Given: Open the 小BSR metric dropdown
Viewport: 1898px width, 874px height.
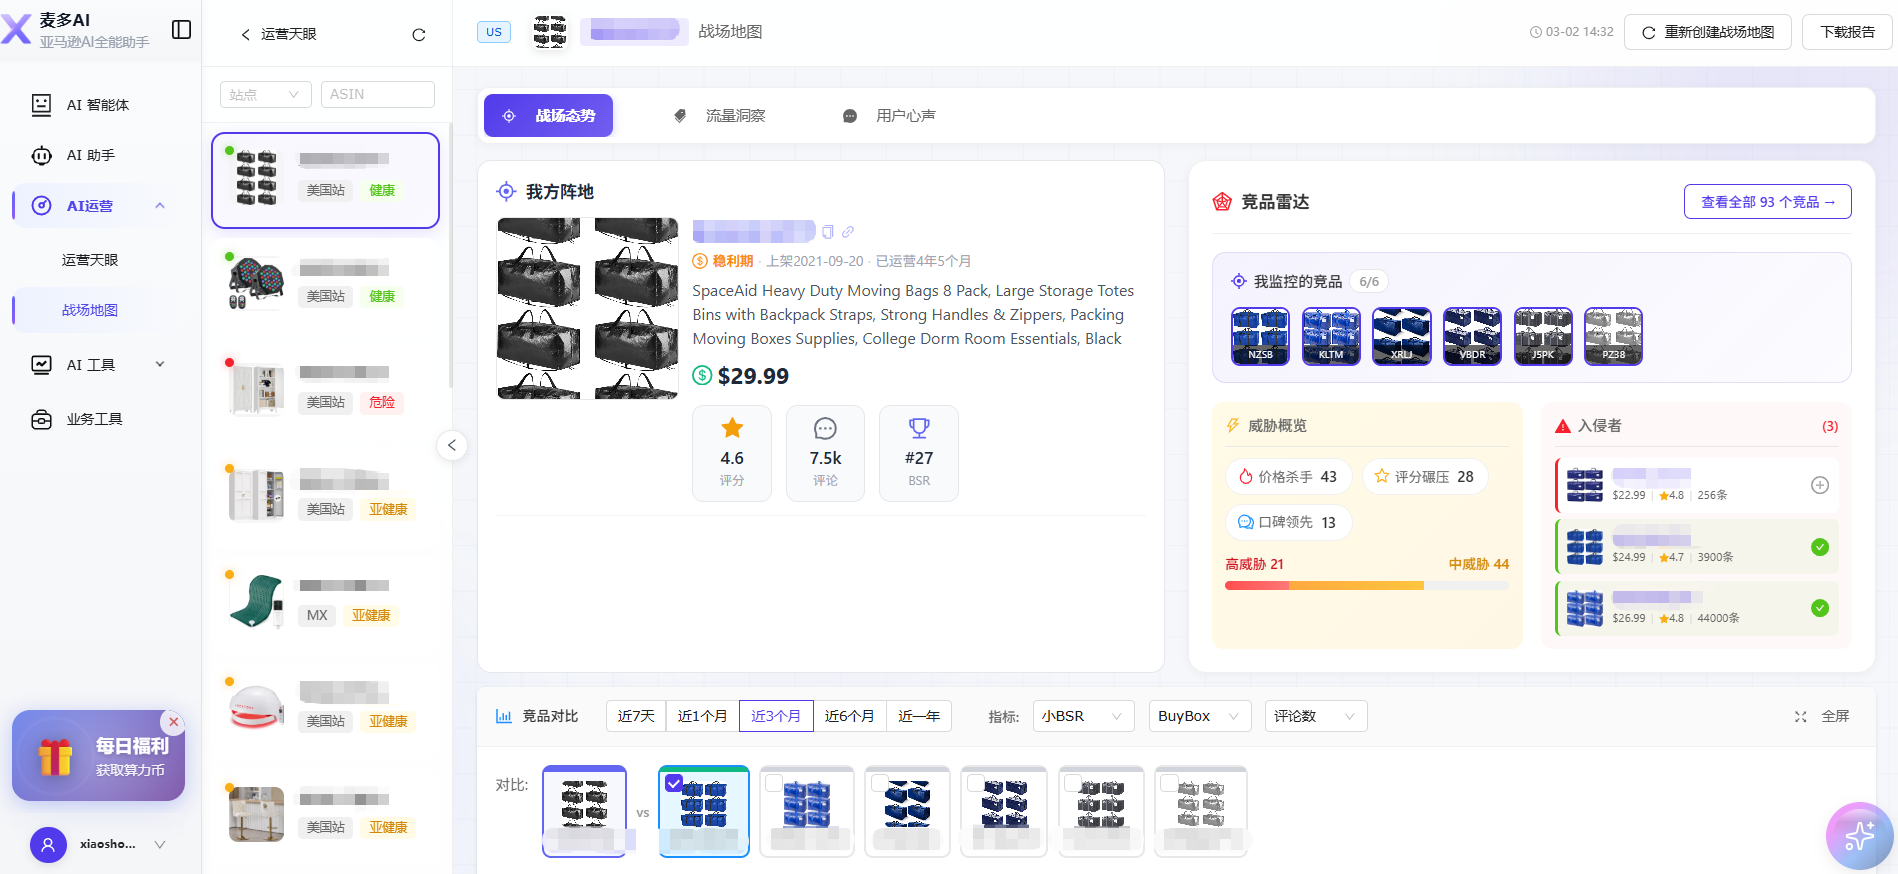Looking at the screenshot, I should [x=1082, y=716].
